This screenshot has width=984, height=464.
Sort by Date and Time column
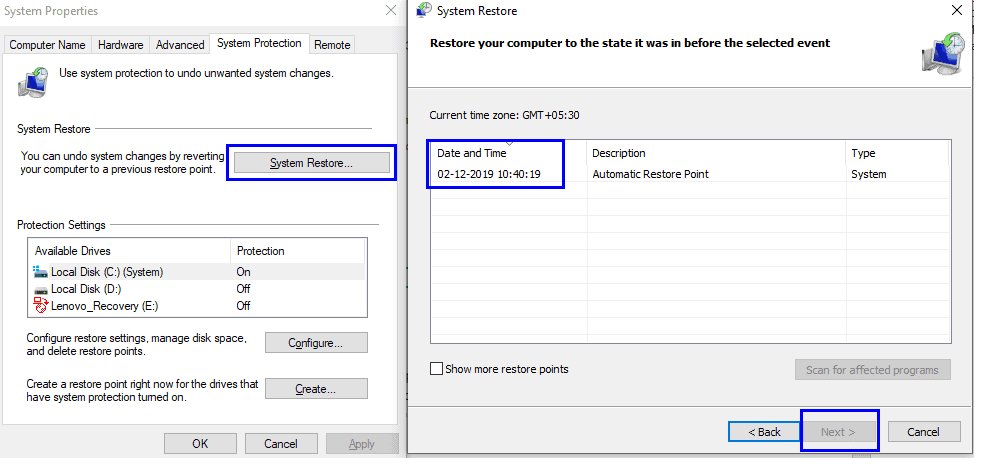click(472, 153)
